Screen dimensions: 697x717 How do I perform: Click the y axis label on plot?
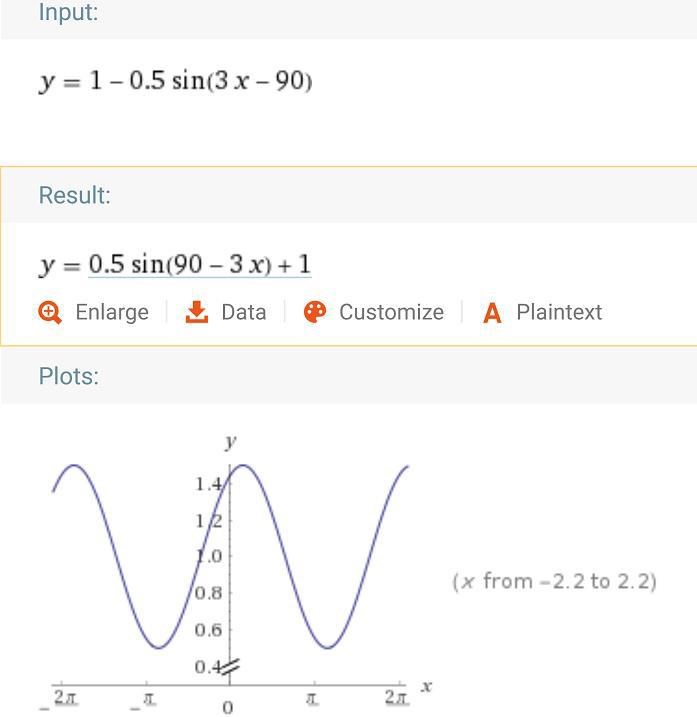(x=230, y=441)
